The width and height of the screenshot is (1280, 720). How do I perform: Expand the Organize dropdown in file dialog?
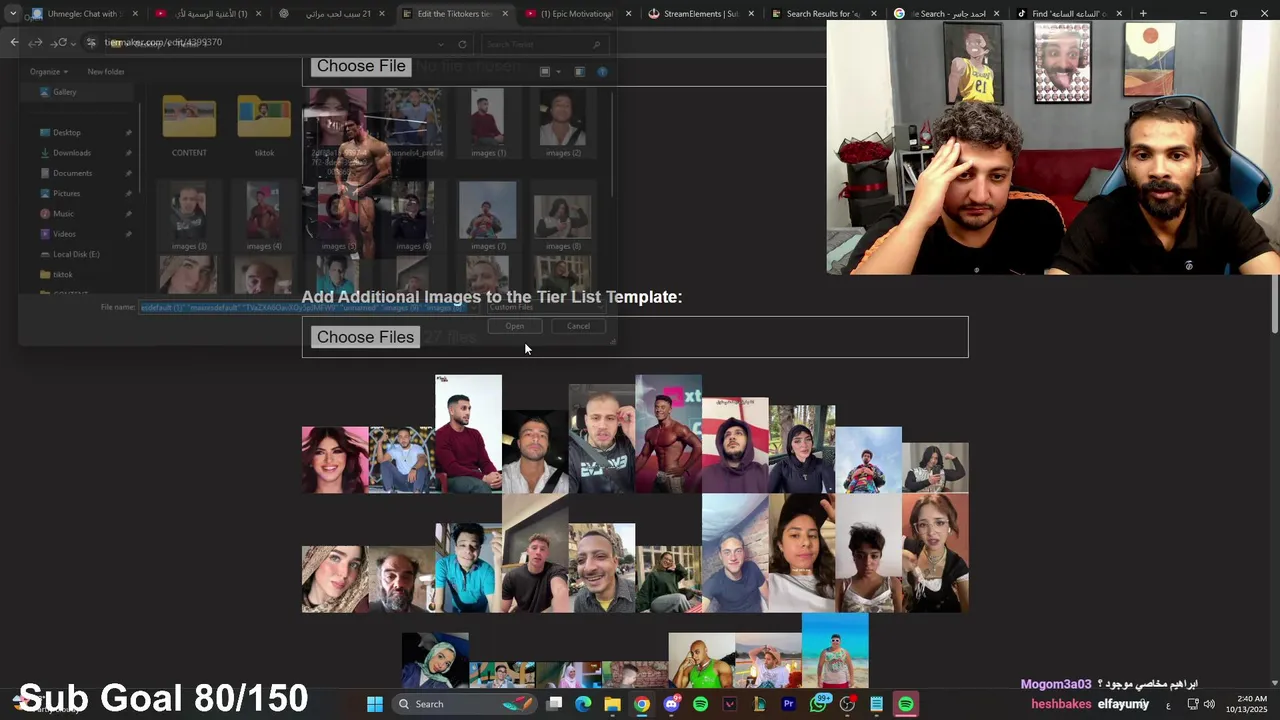coord(49,72)
